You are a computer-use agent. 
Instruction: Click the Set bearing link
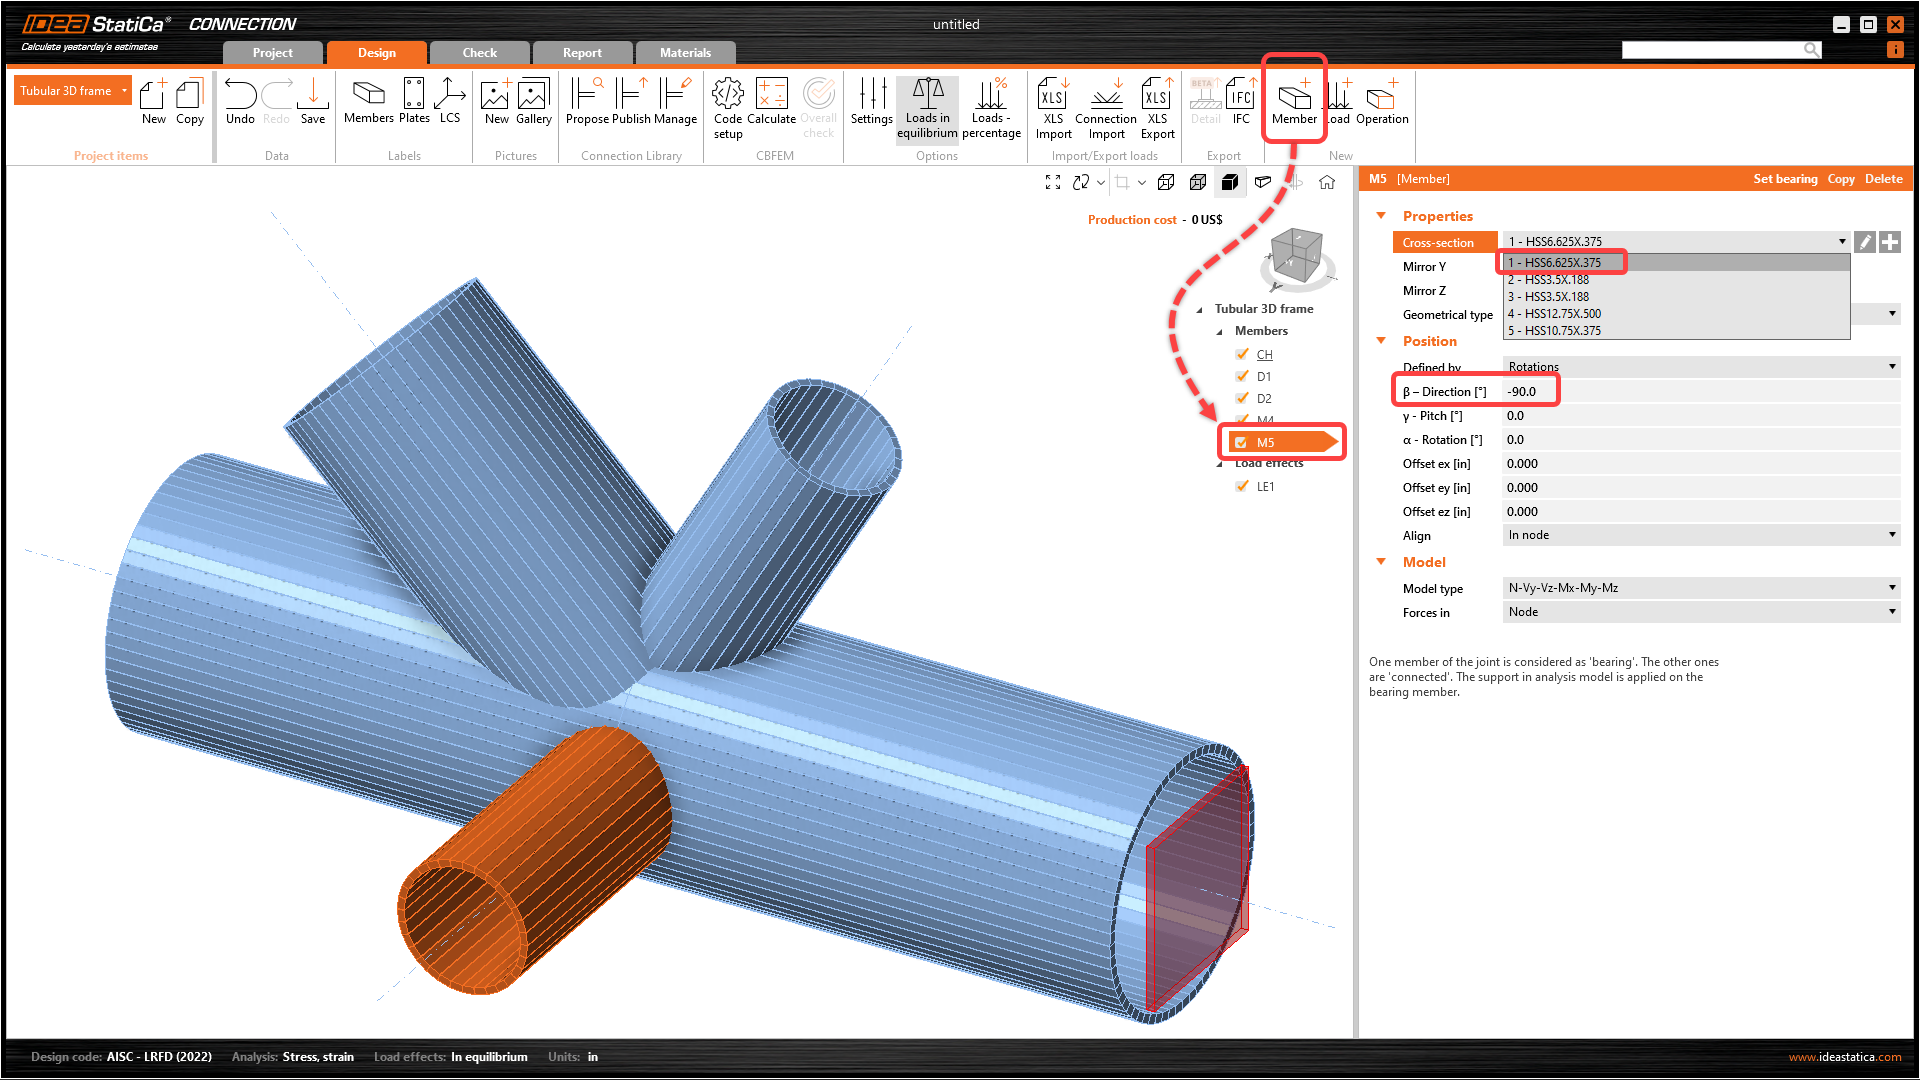tap(1785, 179)
